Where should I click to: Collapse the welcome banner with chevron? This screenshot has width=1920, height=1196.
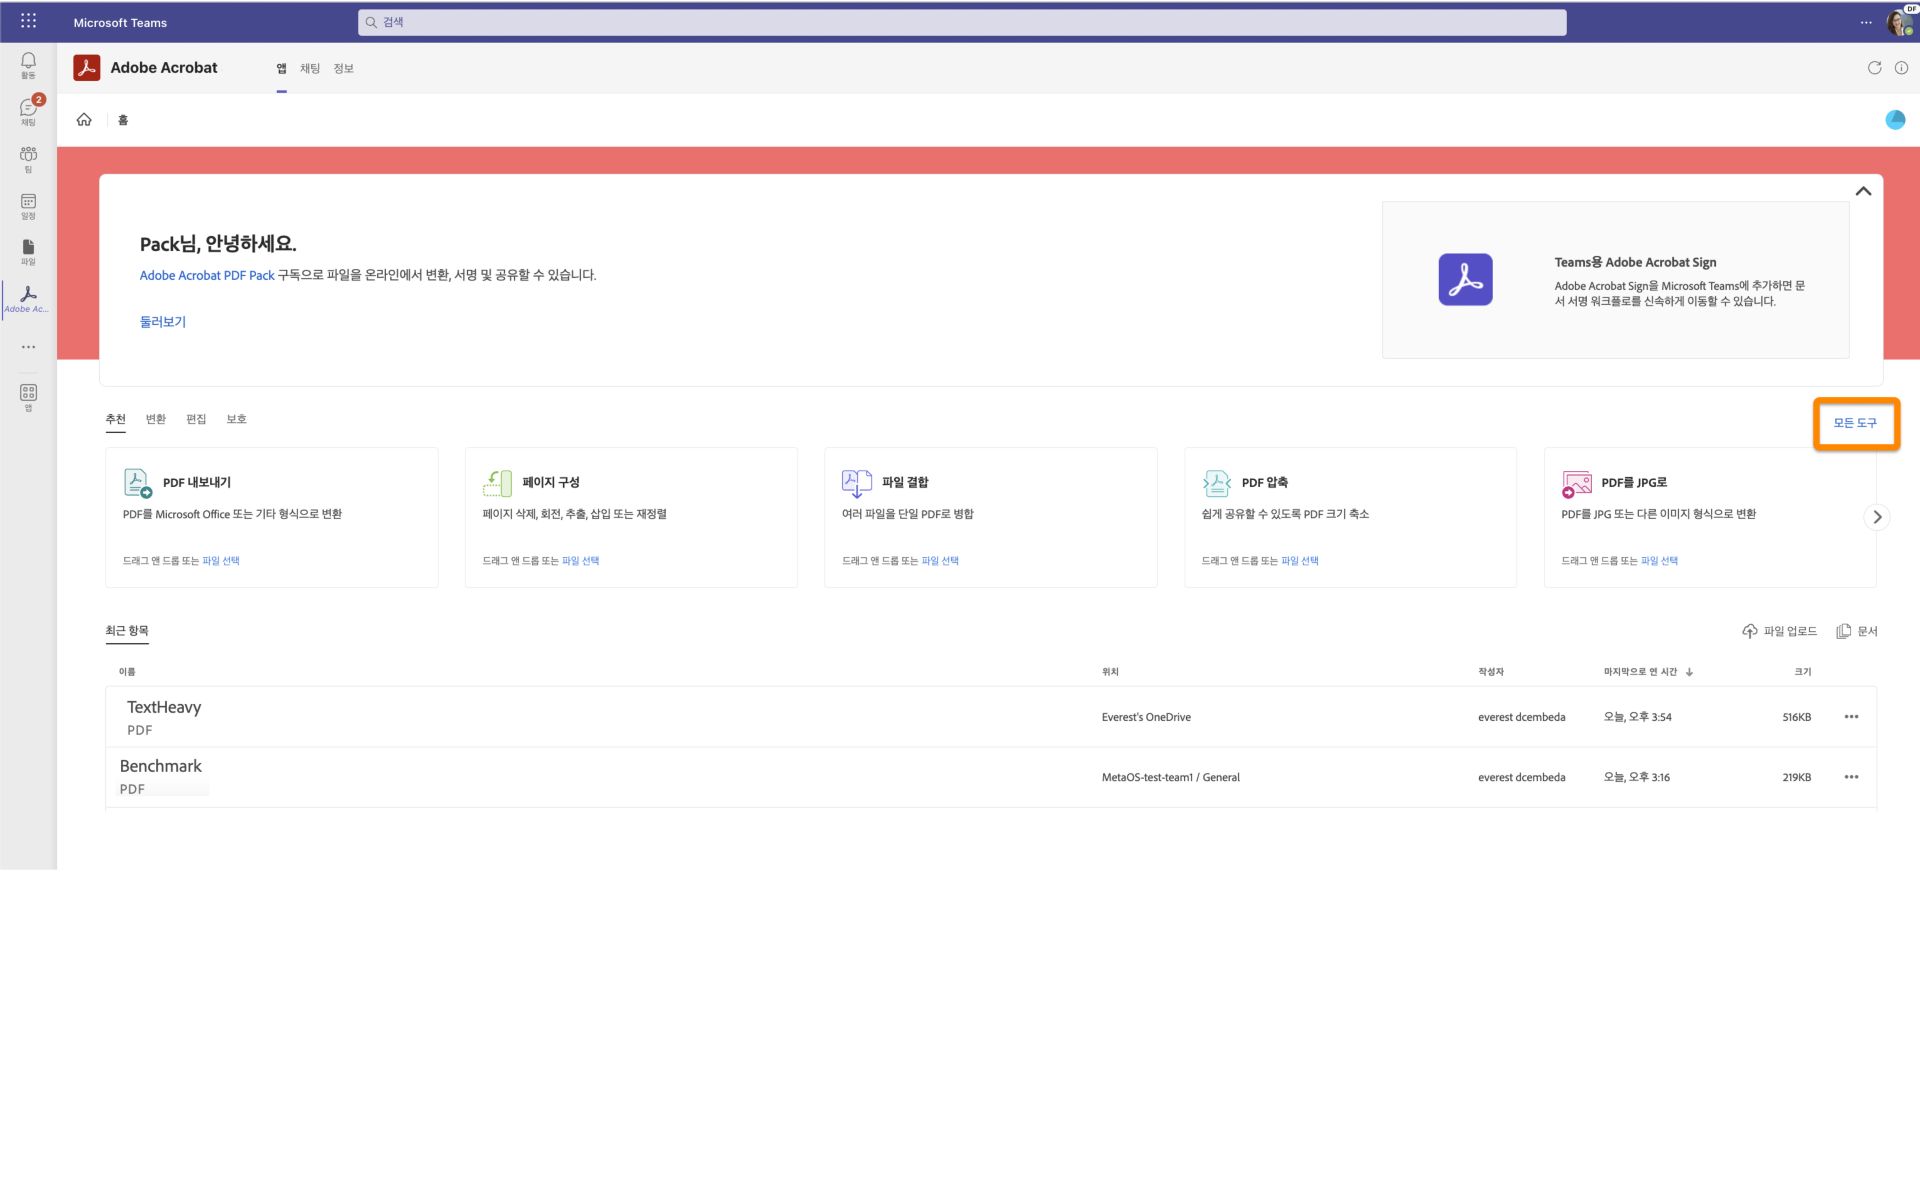click(1863, 191)
